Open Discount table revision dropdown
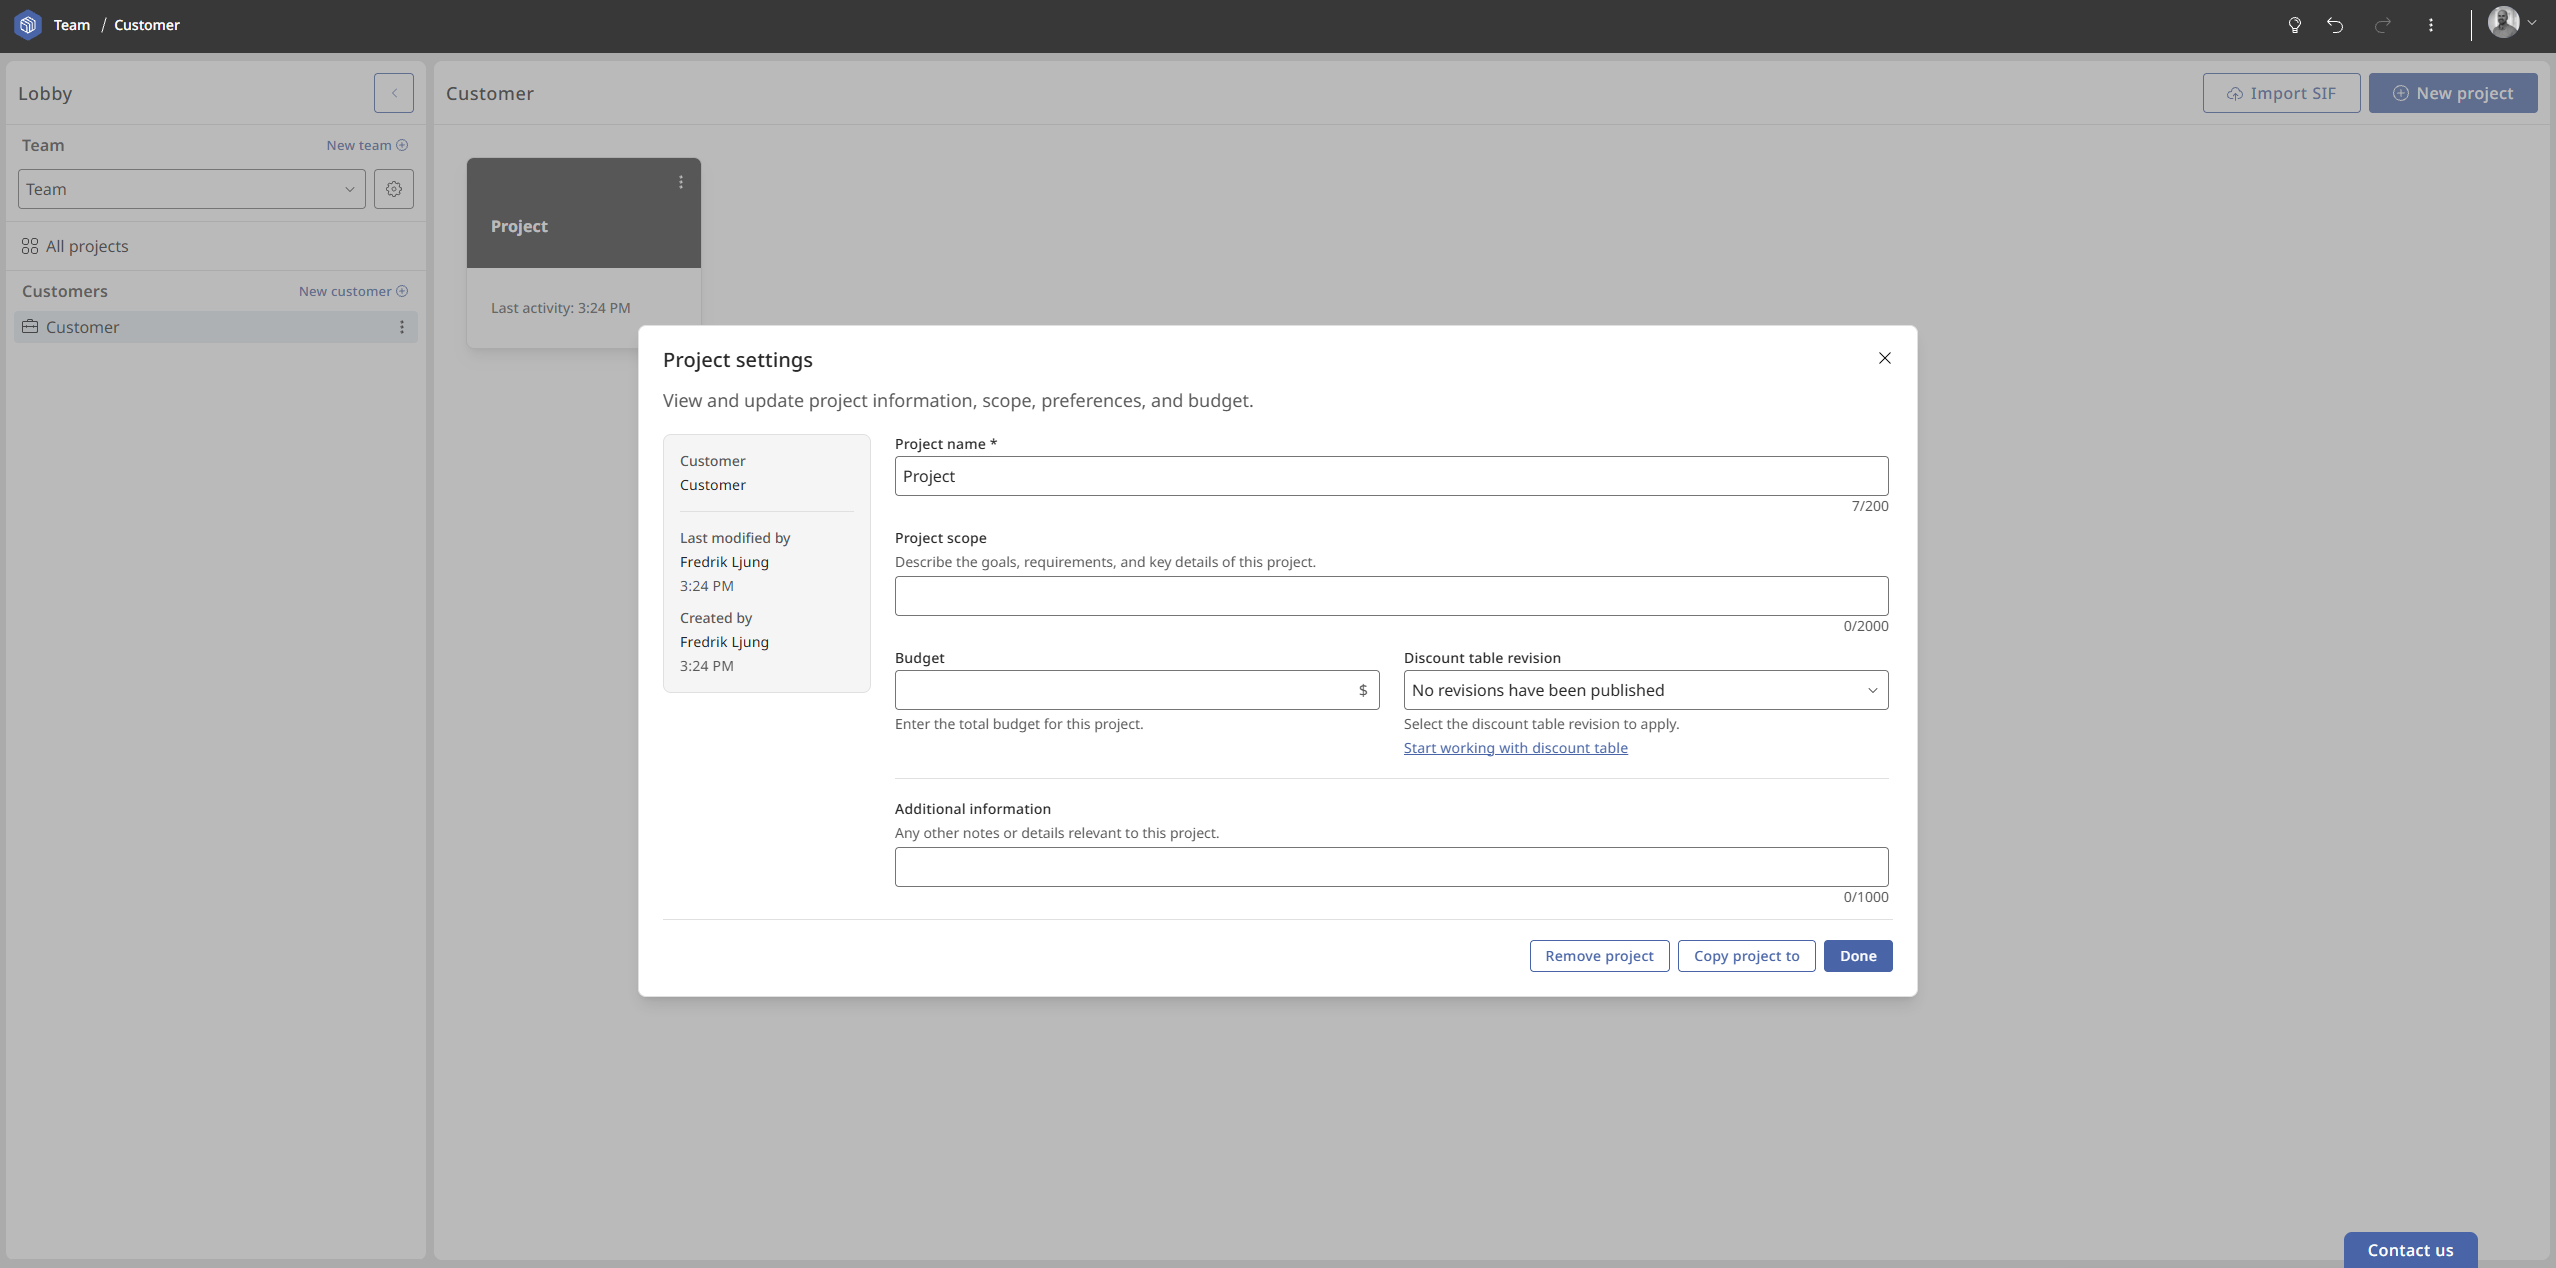This screenshot has width=2556, height=1268. pos(1646,690)
